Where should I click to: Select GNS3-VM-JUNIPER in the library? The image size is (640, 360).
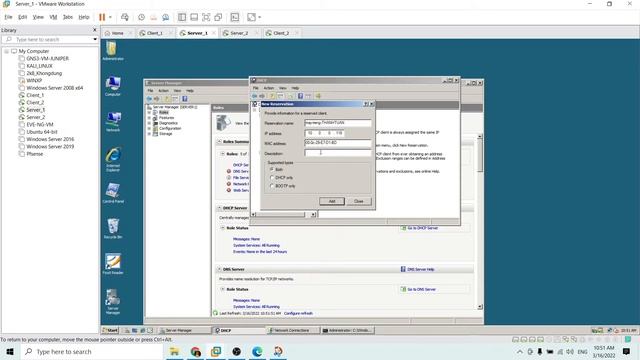pyautogui.click(x=47, y=59)
